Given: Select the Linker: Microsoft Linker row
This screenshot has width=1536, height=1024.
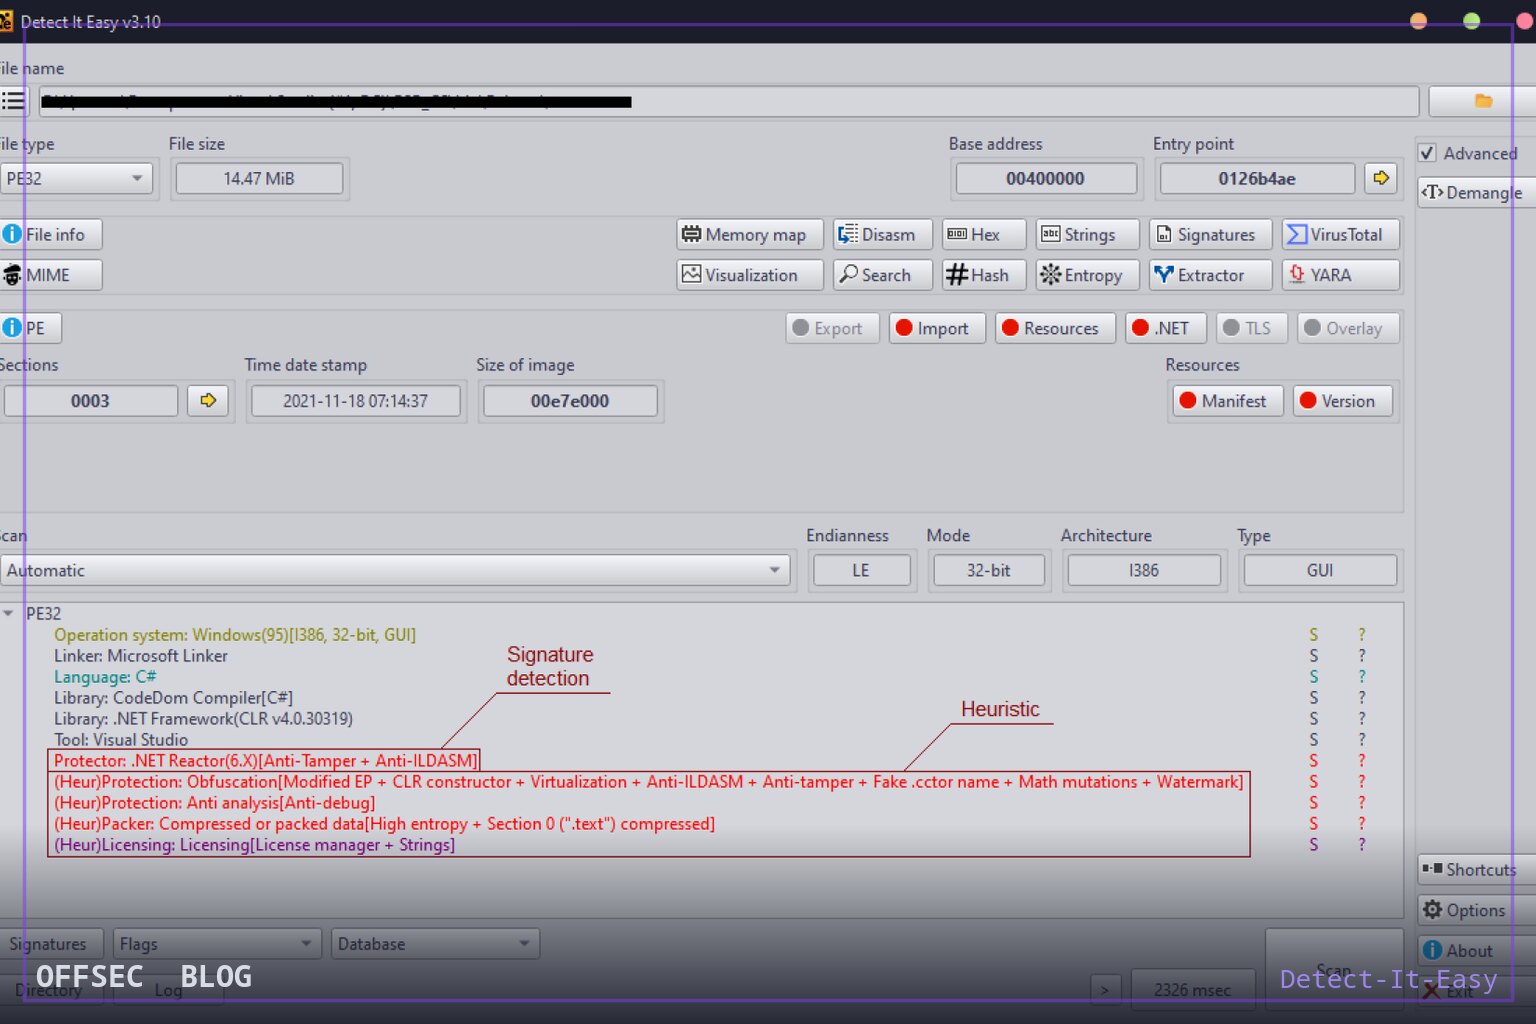Looking at the screenshot, I should 141,655.
